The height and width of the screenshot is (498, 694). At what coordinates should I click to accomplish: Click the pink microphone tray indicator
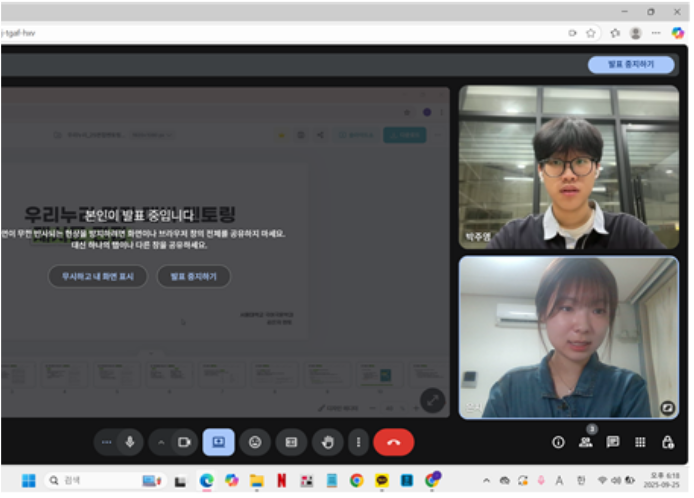(541, 480)
